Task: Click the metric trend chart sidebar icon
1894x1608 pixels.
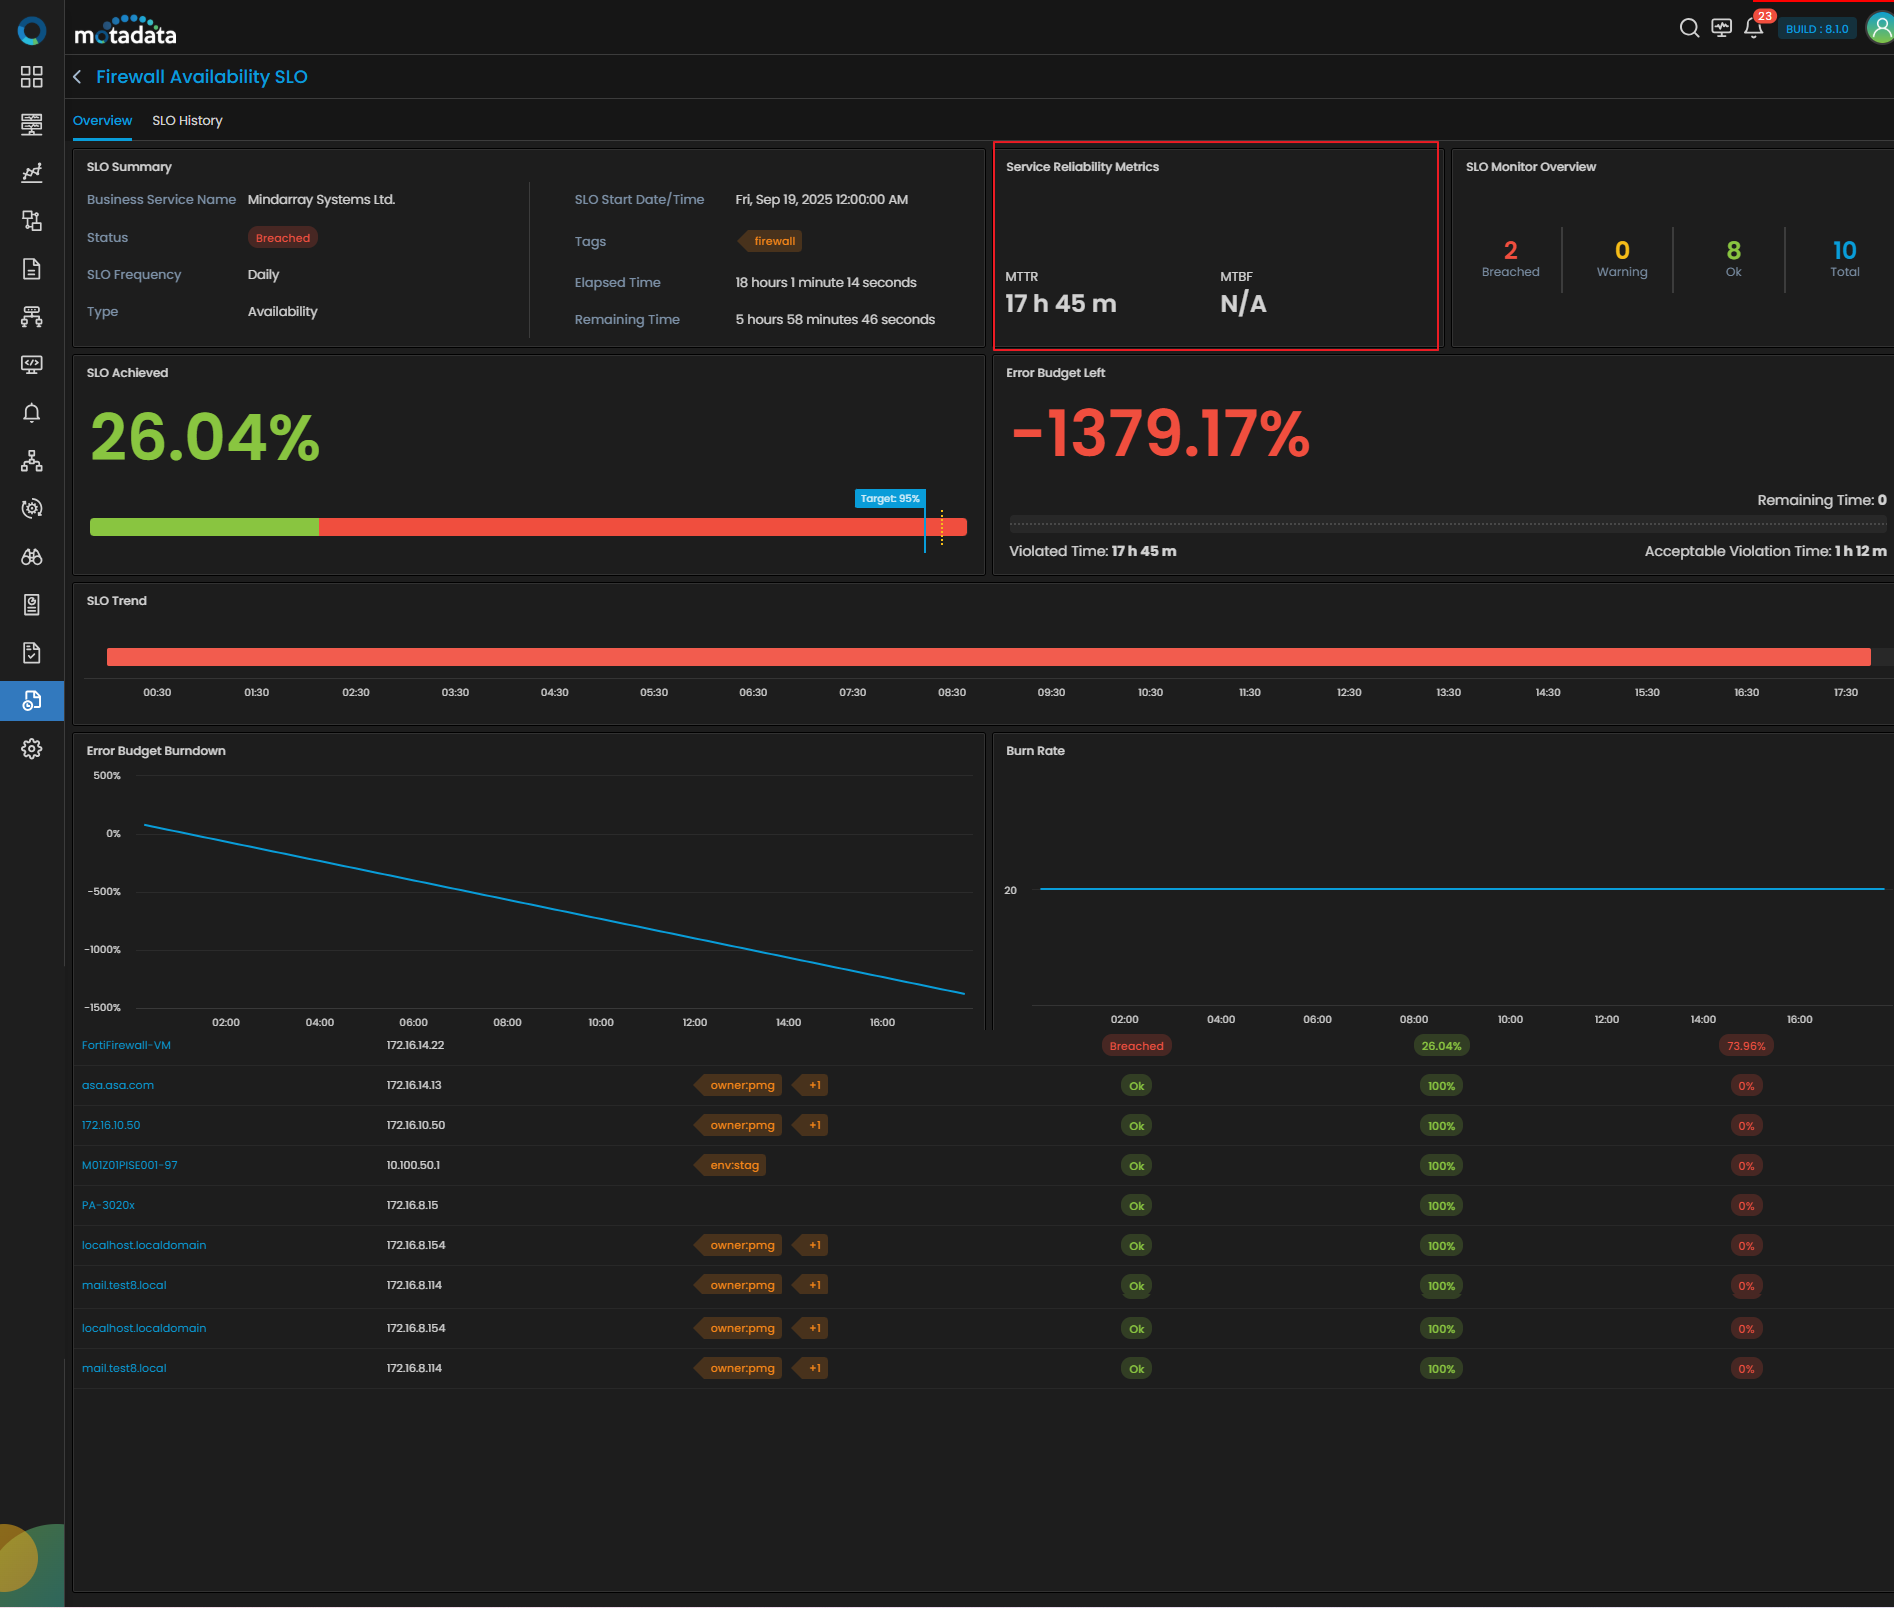Action: point(32,173)
